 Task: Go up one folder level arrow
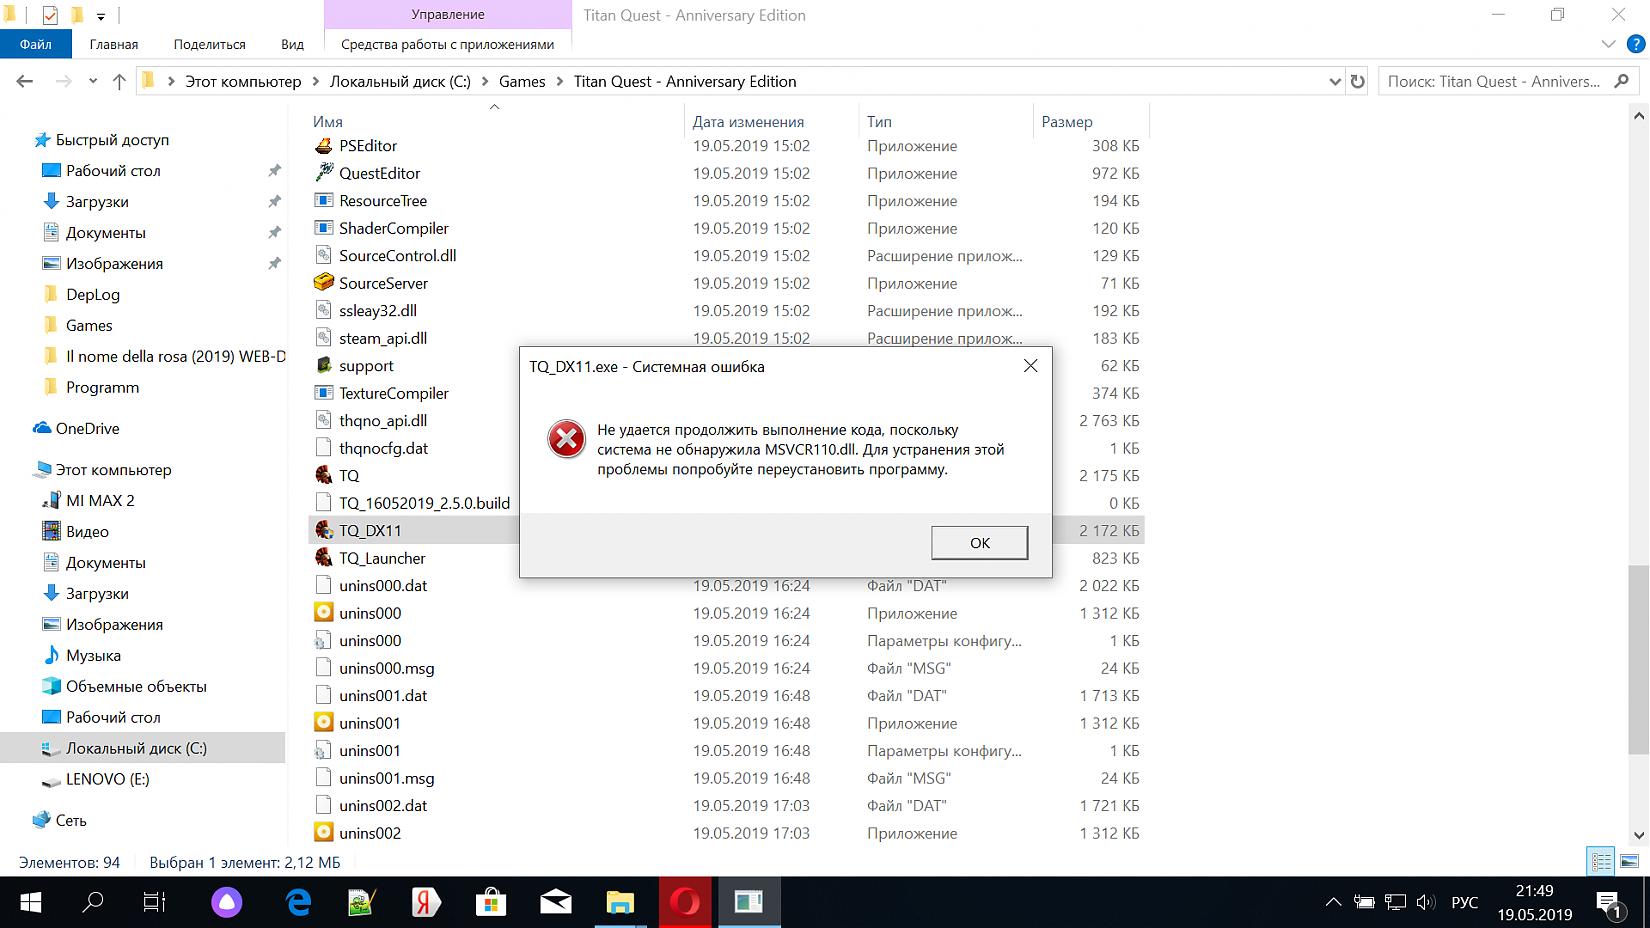coord(119,82)
